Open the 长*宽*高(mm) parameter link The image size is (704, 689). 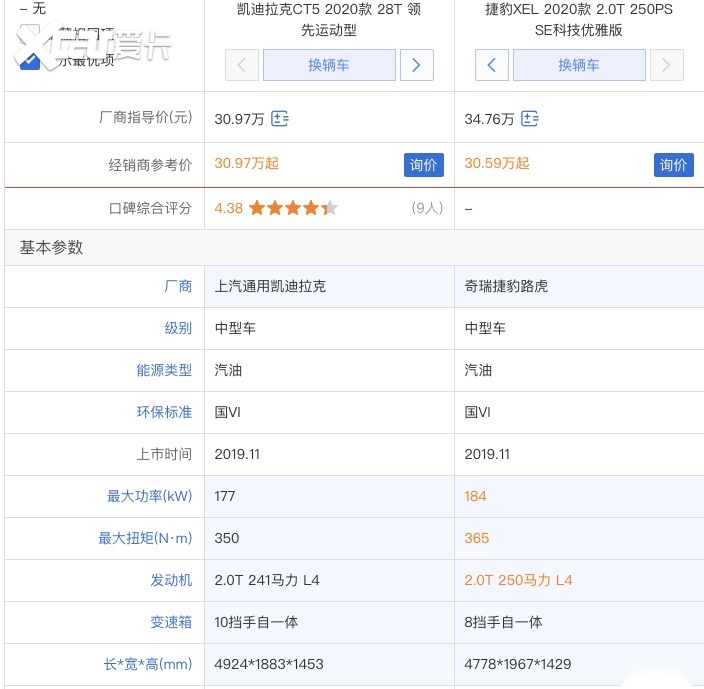pos(148,664)
